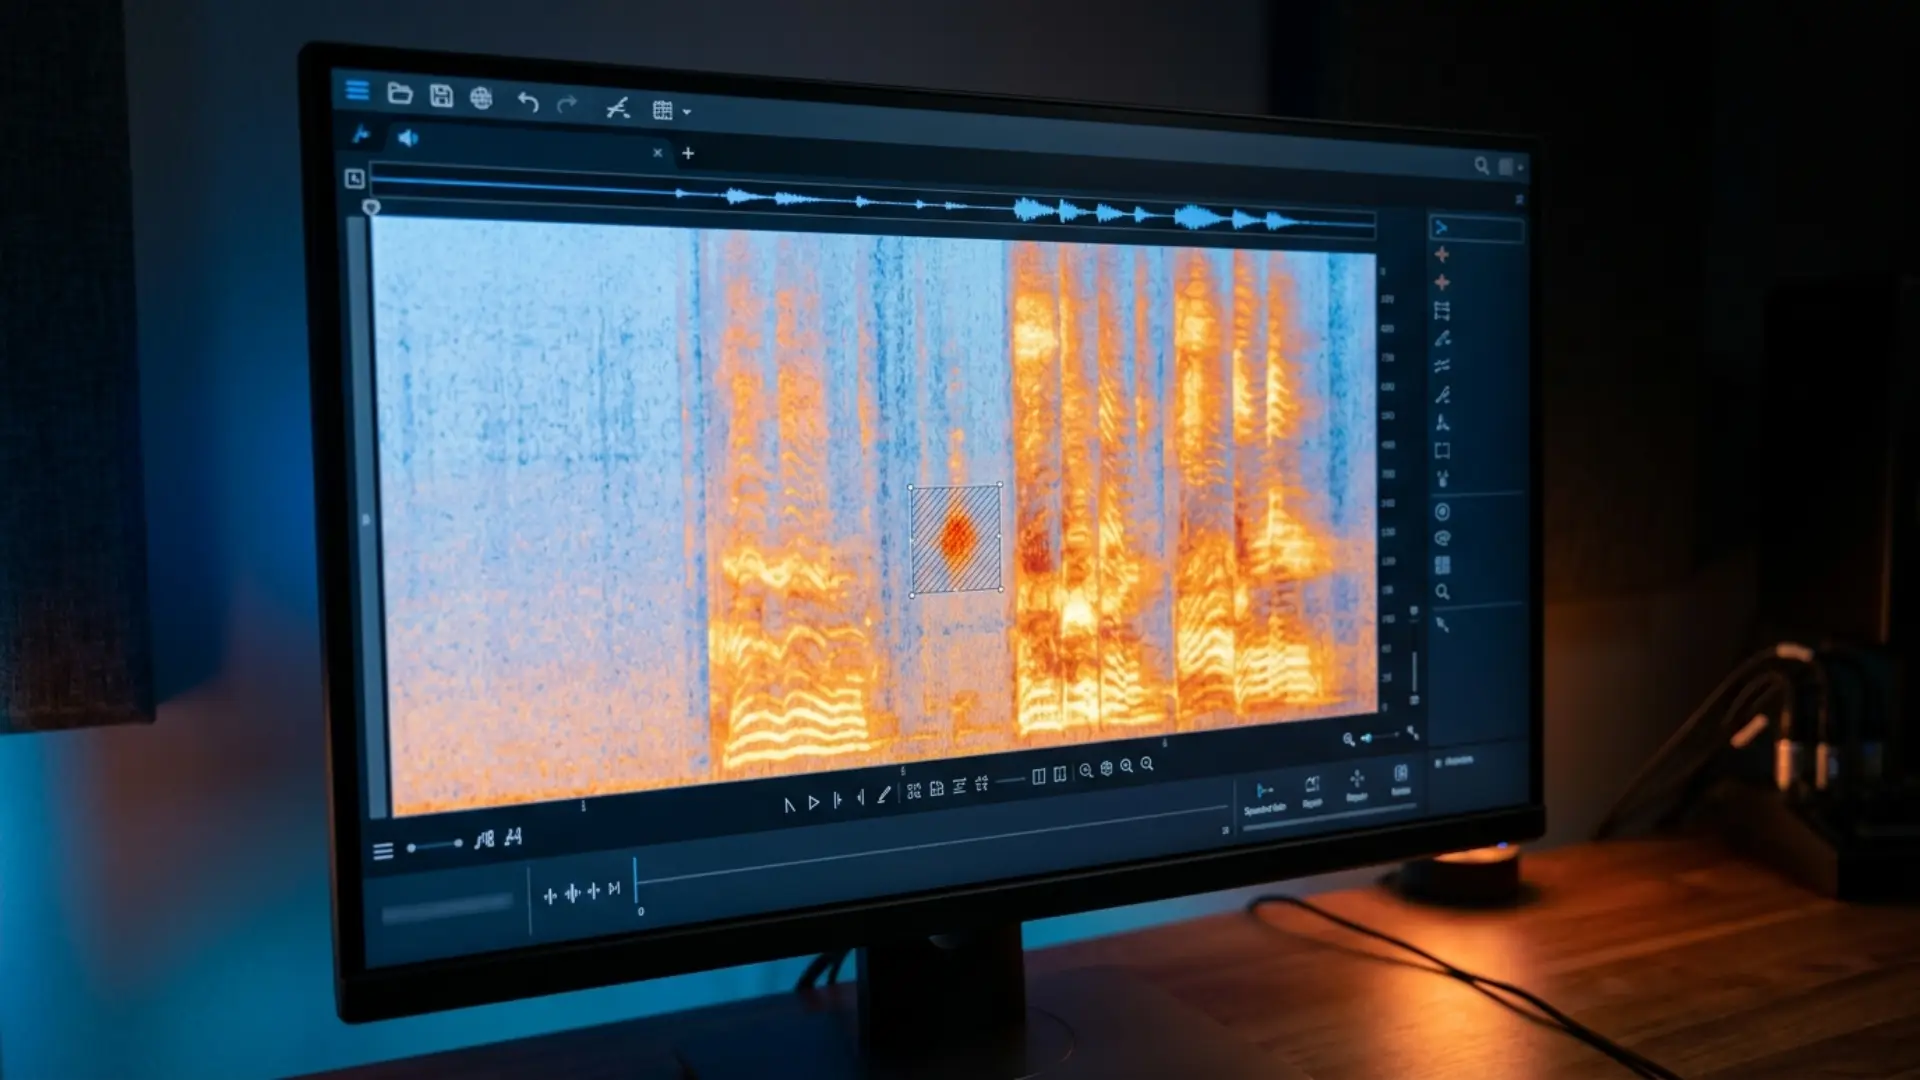
Task: Click the pencil icon in bottom toolbar
Action: 883,795
